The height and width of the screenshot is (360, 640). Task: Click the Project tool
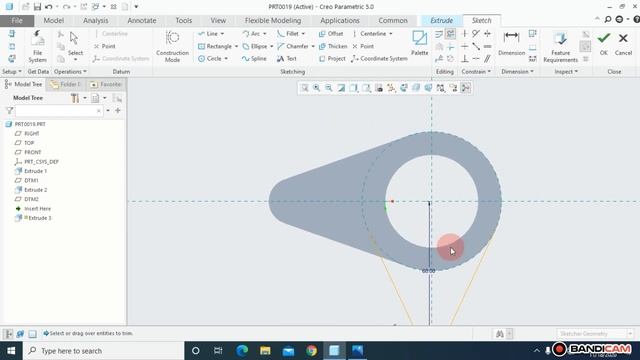[x=332, y=59]
